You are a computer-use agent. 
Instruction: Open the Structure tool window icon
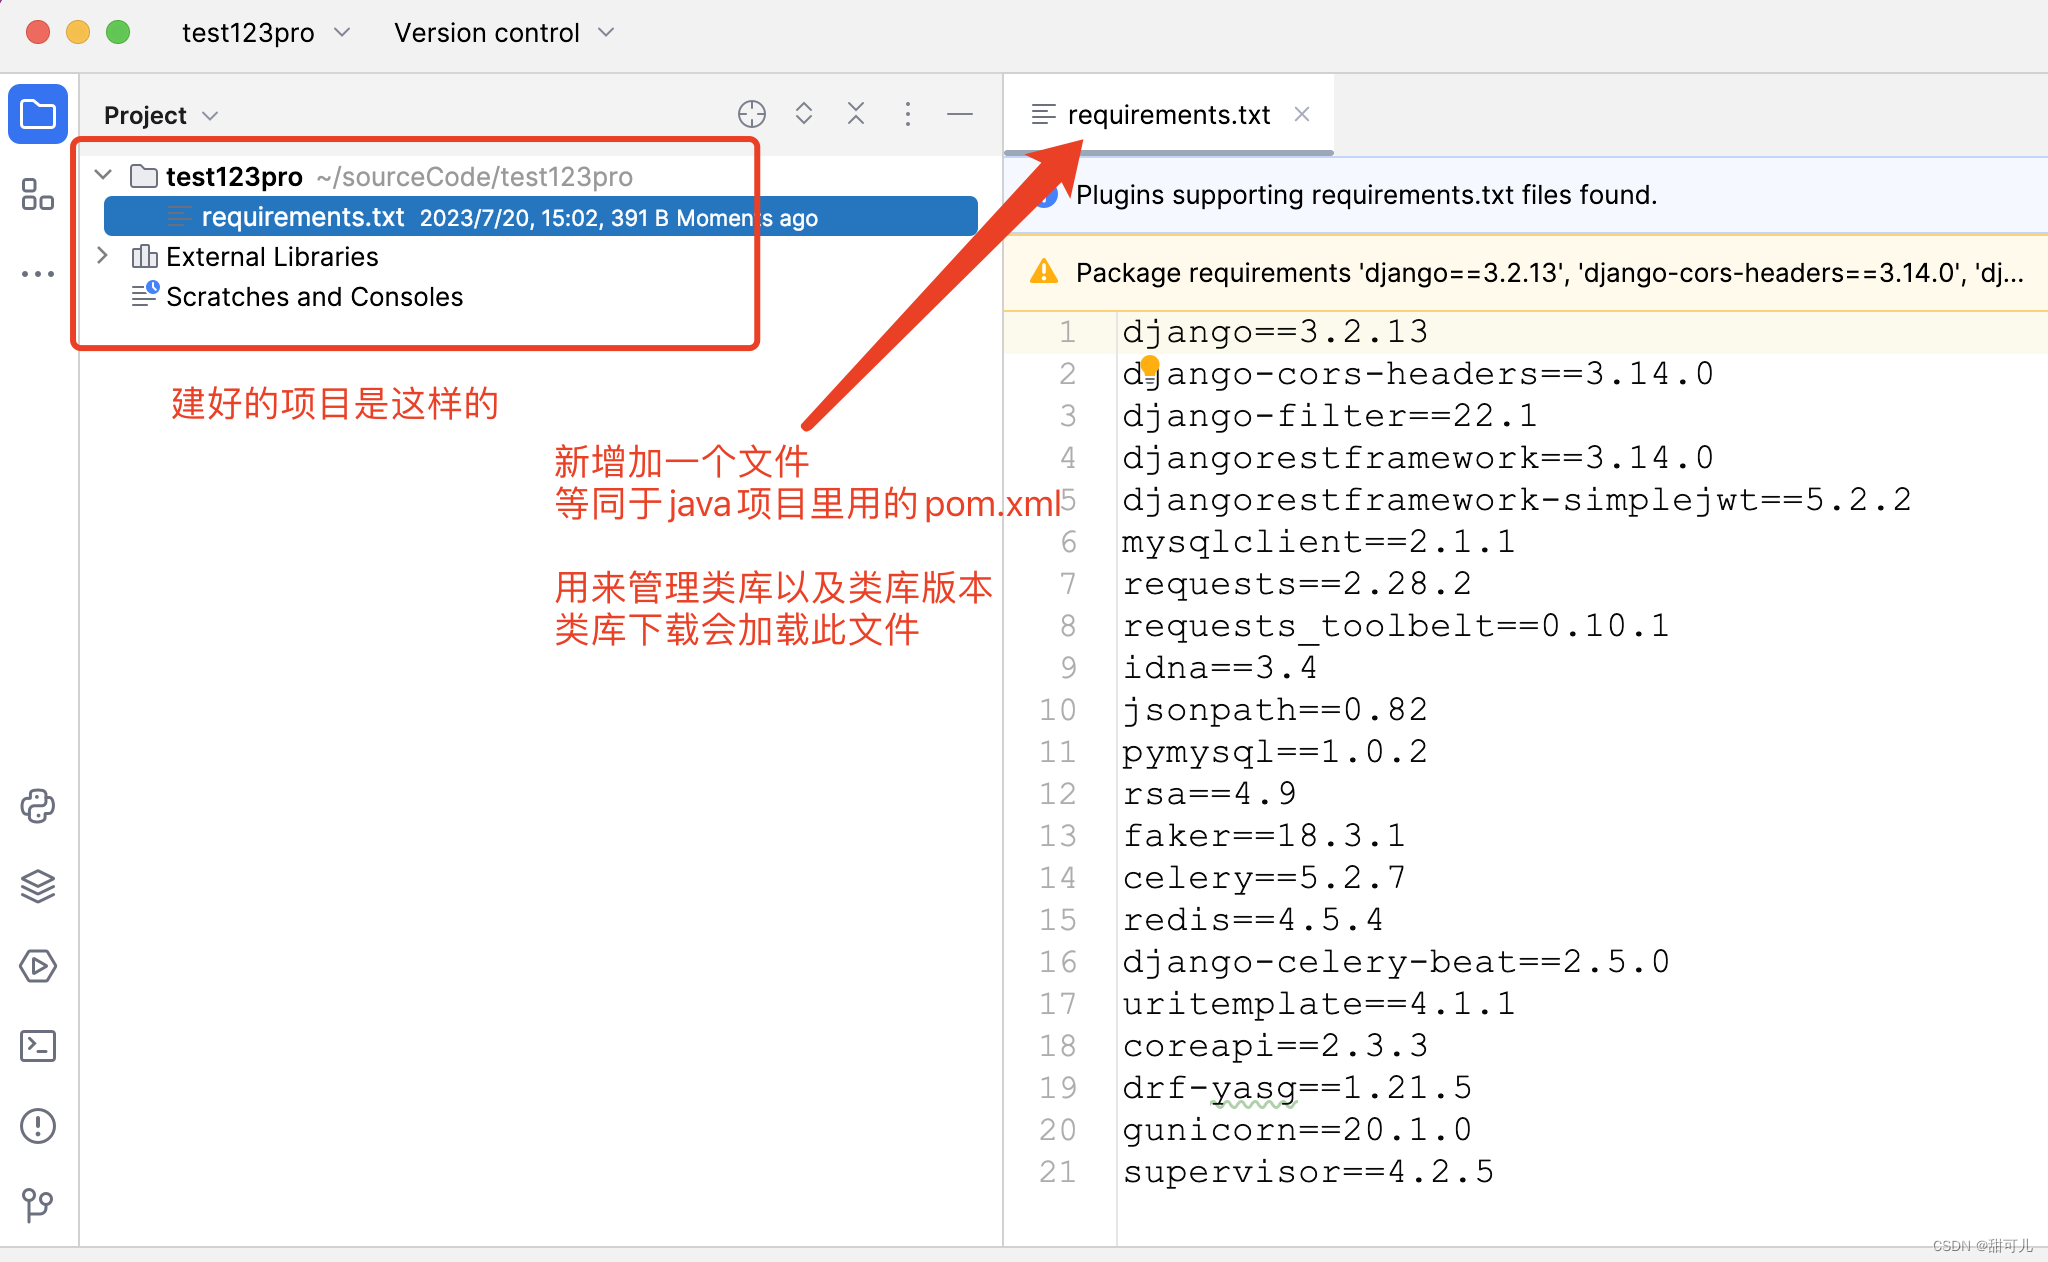[x=38, y=194]
